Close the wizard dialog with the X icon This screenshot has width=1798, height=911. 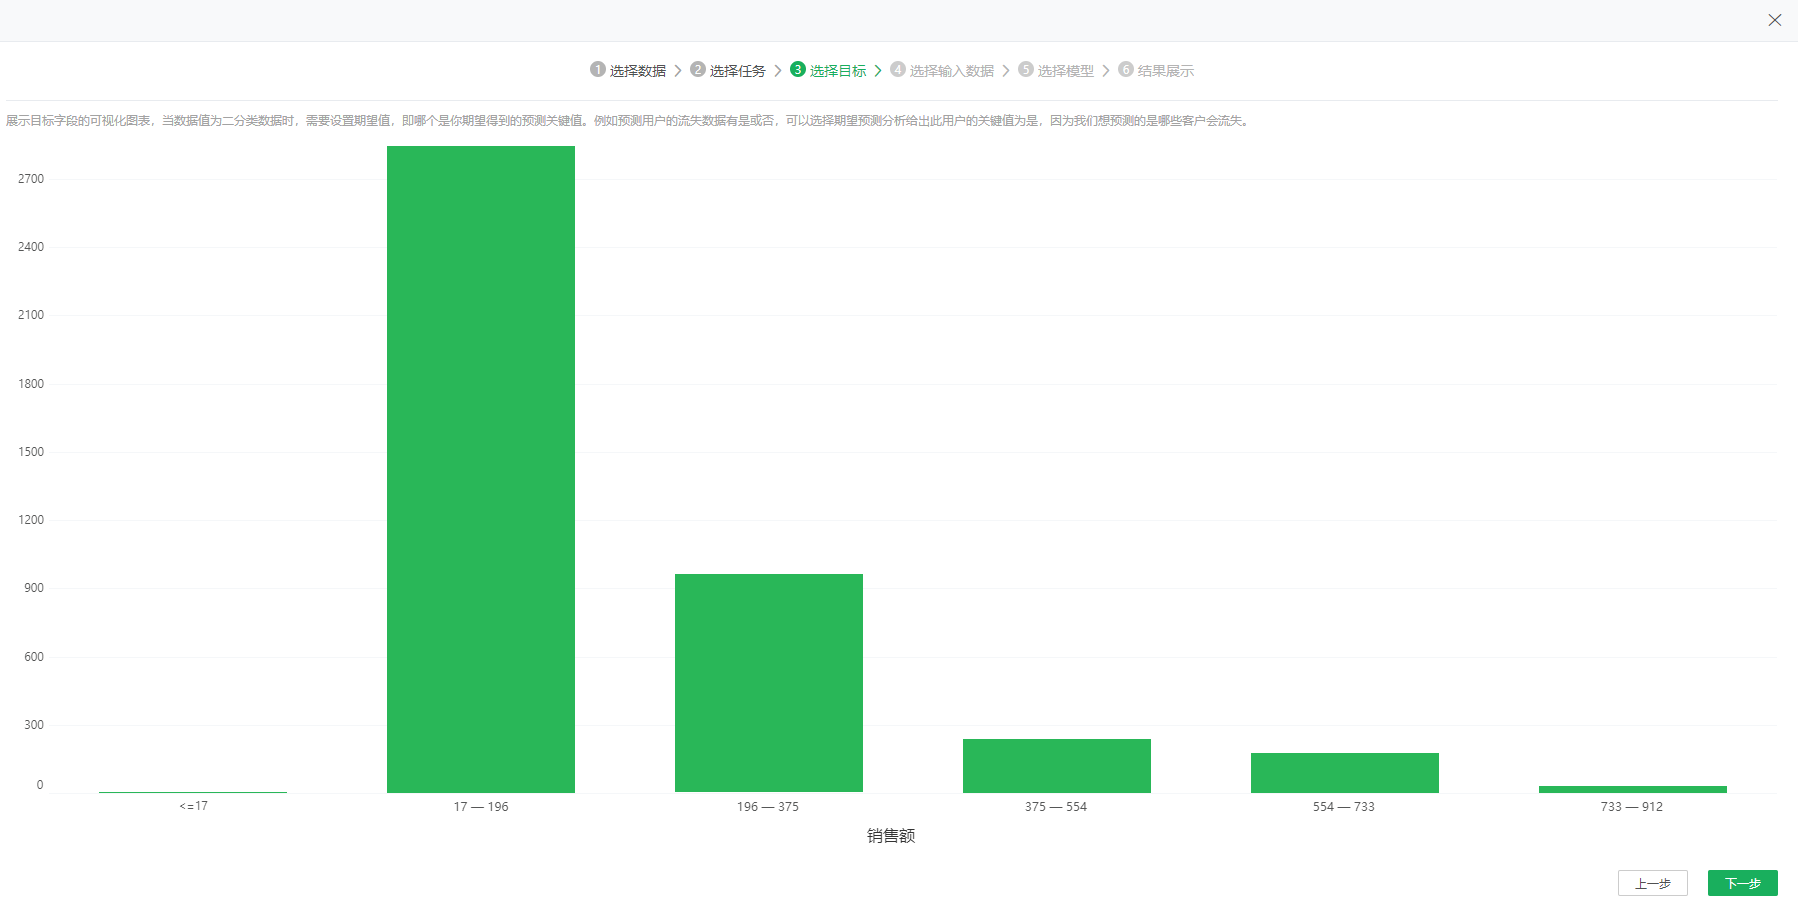coord(1775,20)
